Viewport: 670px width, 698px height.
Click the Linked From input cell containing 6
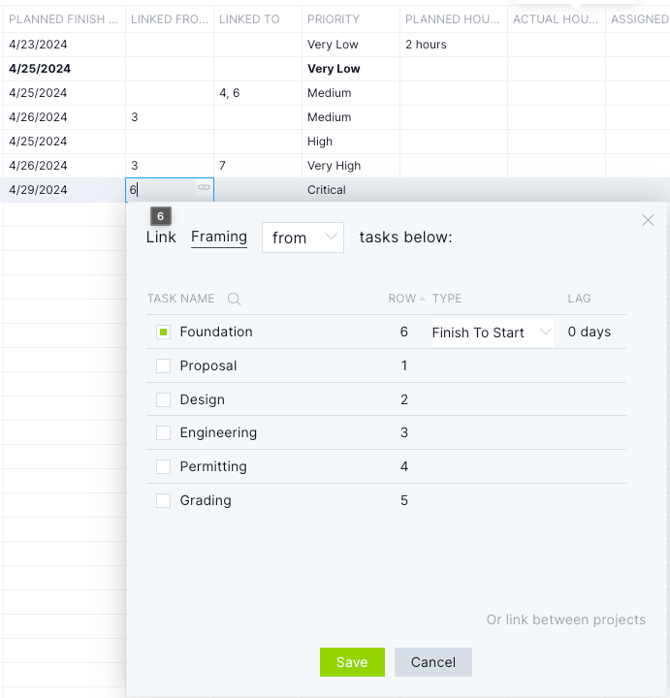[x=170, y=190]
